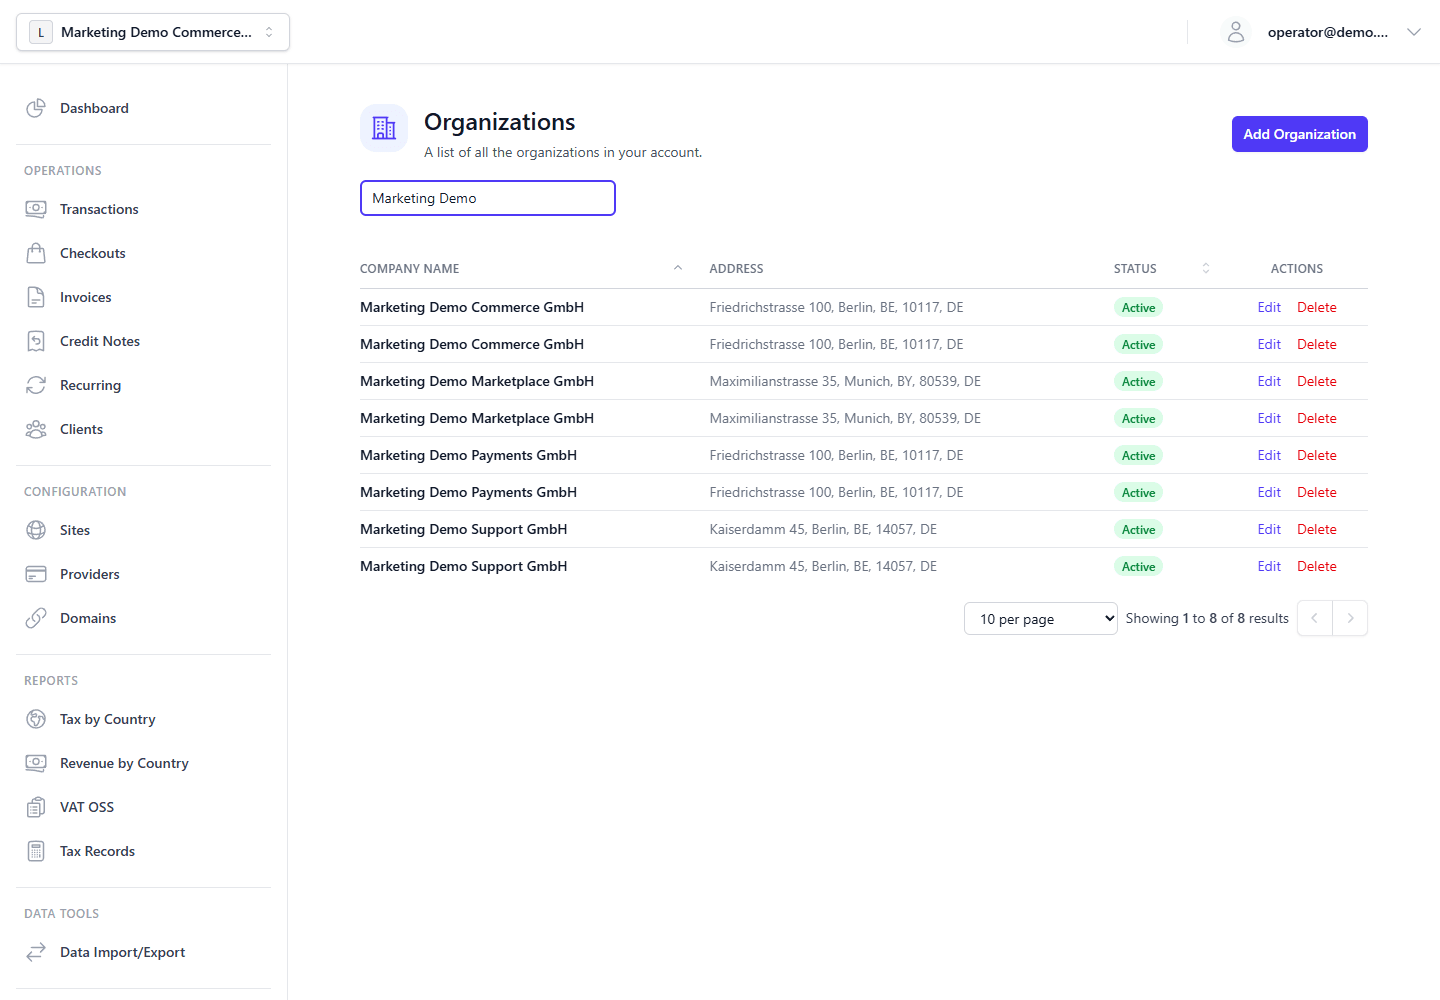Click the Showing 1 to 8 results text
This screenshot has width=1440, height=1000.
tap(1207, 618)
